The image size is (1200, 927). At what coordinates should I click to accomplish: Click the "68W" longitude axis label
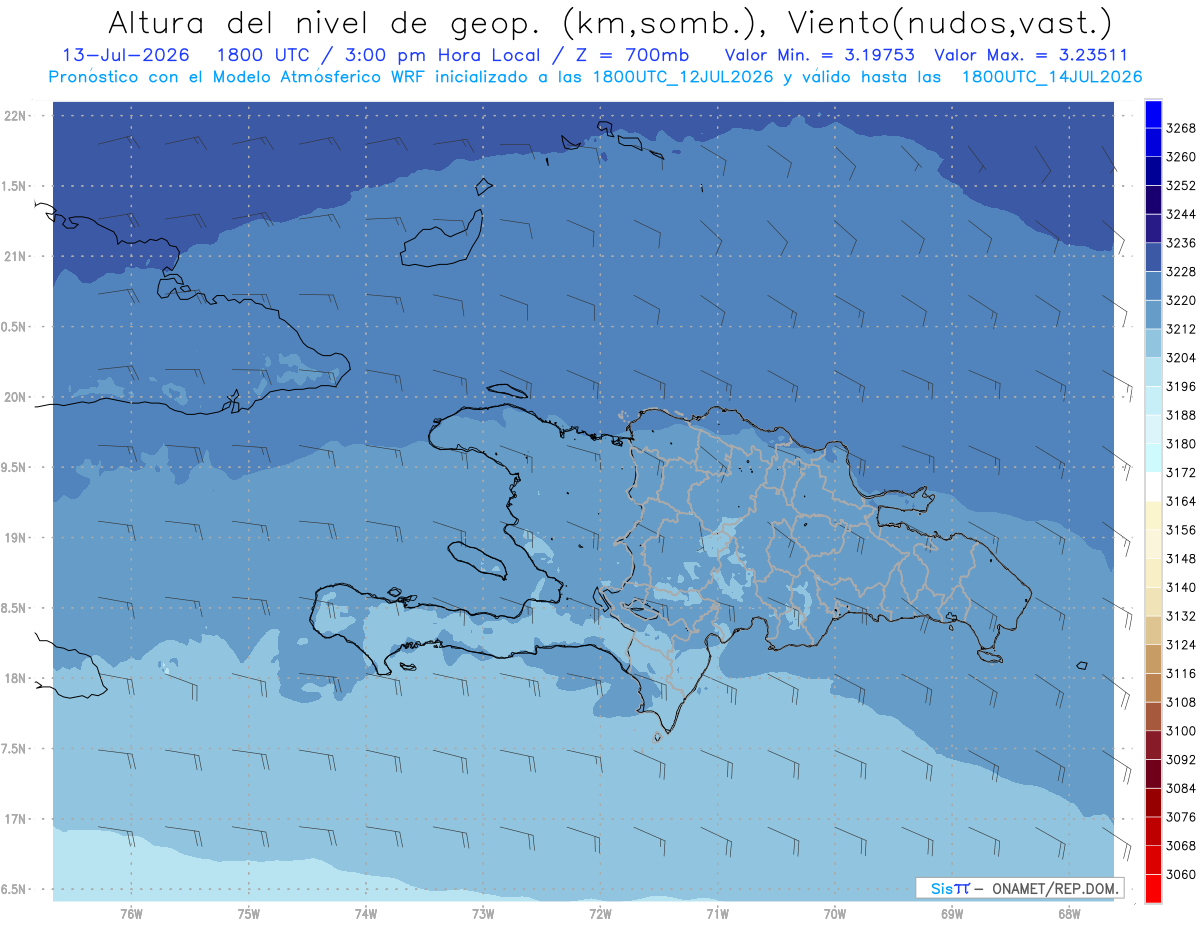click(x=1069, y=914)
